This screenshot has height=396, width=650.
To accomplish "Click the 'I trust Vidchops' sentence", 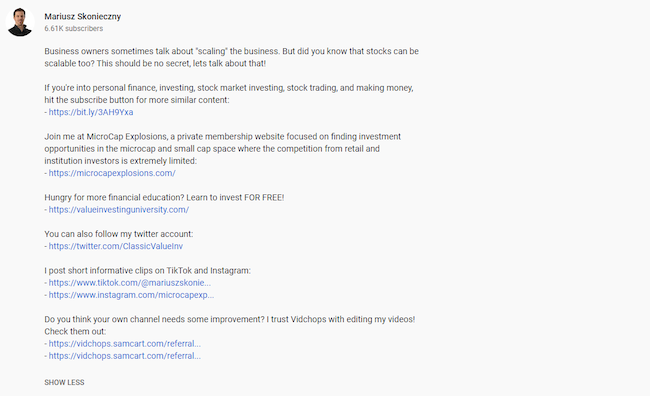I will pyautogui.click(x=341, y=319).
